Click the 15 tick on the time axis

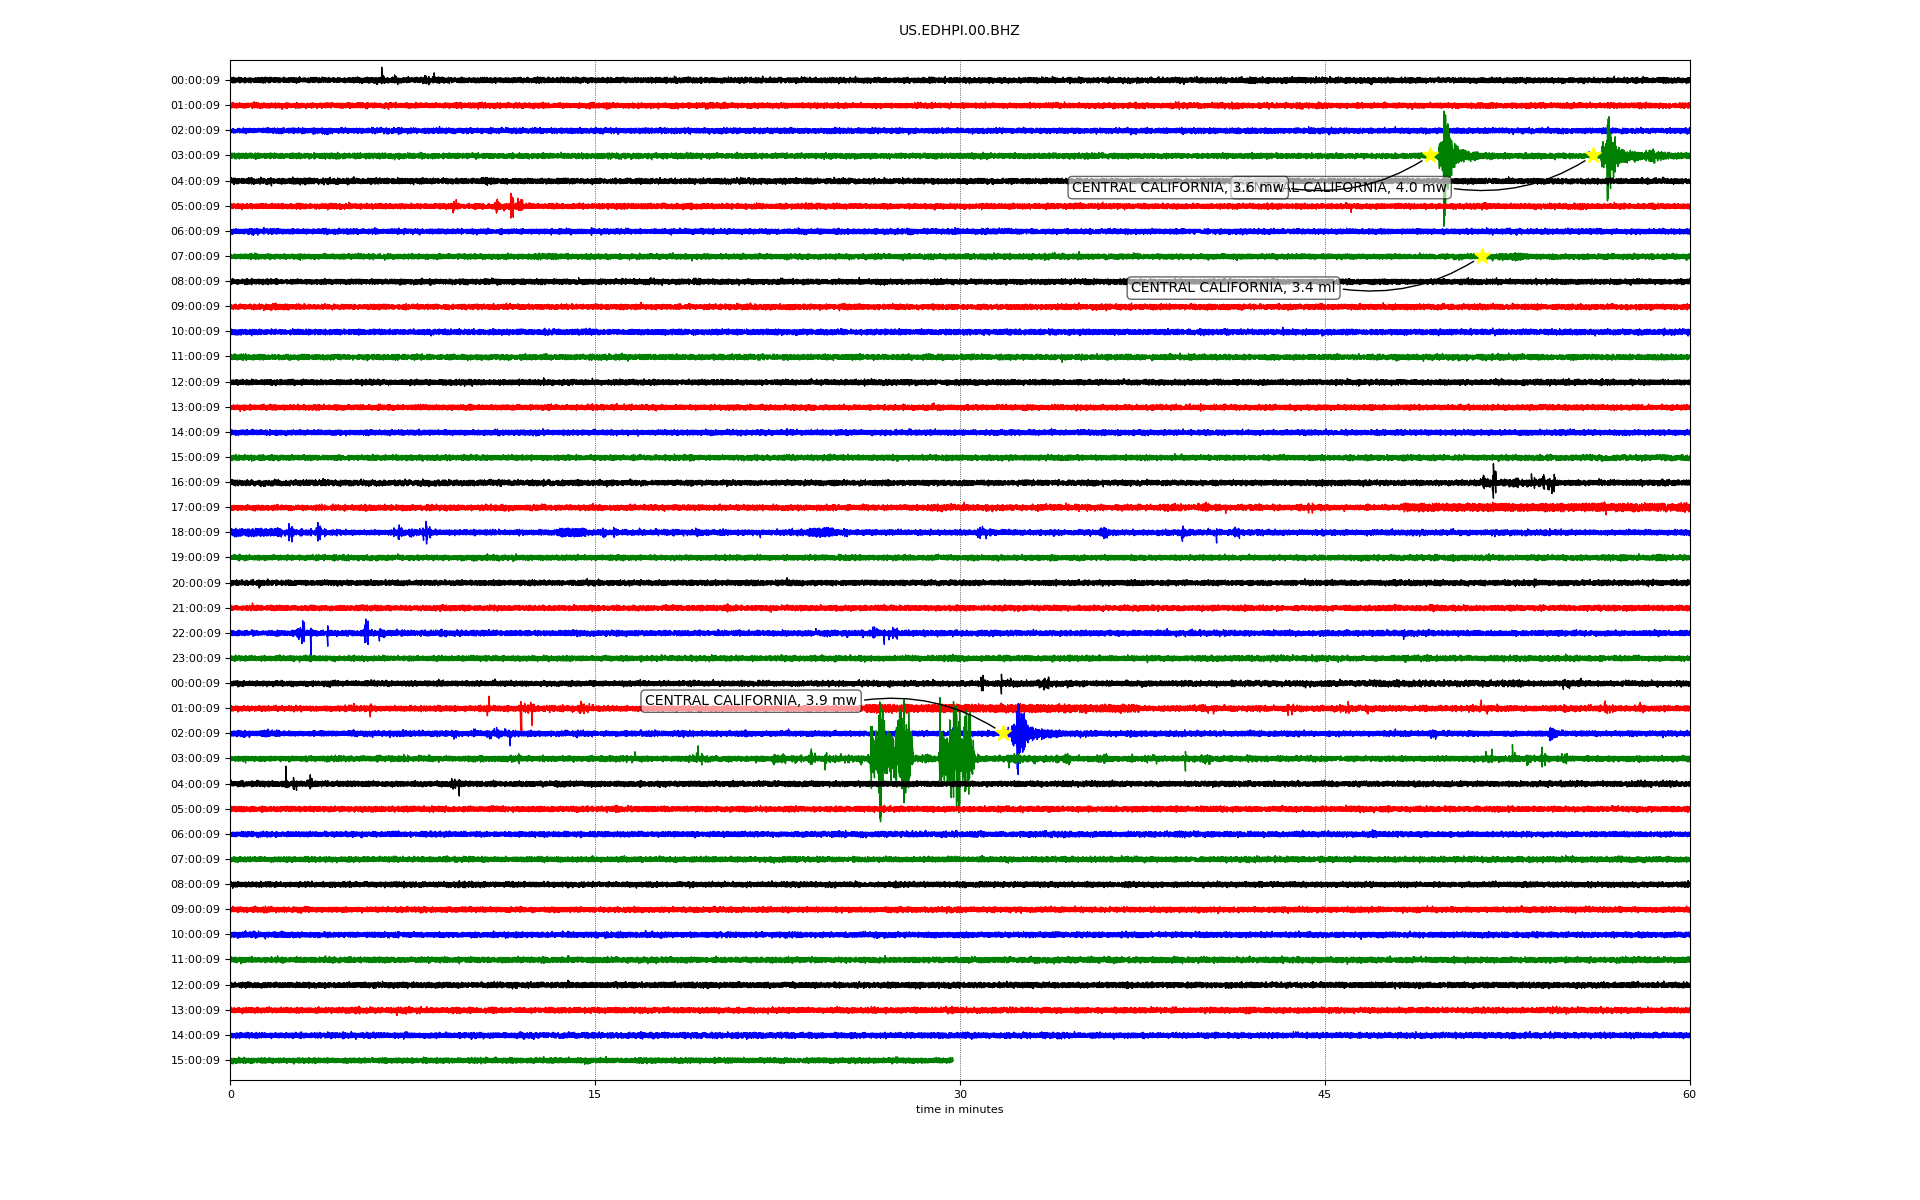coord(595,1094)
